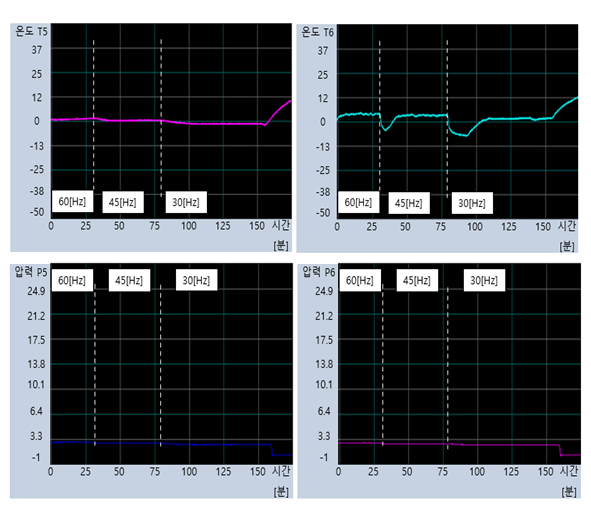Click the 압력 P6 axis title
Image resolution: width=591 pixels, height=506 pixels.
[318, 271]
